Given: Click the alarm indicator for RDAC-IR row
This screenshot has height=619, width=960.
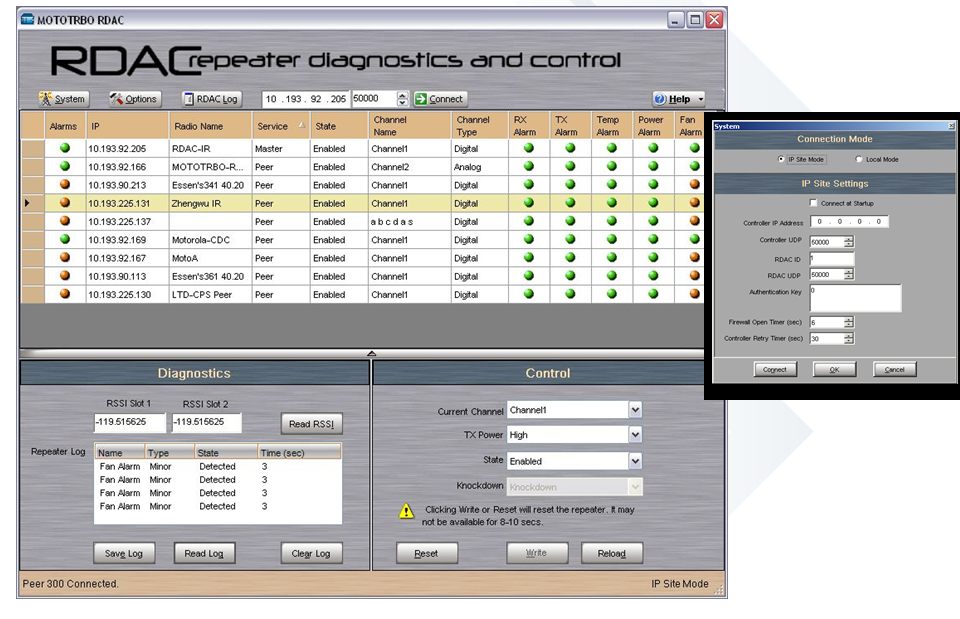Looking at the screenshot, I should (65, 148).
